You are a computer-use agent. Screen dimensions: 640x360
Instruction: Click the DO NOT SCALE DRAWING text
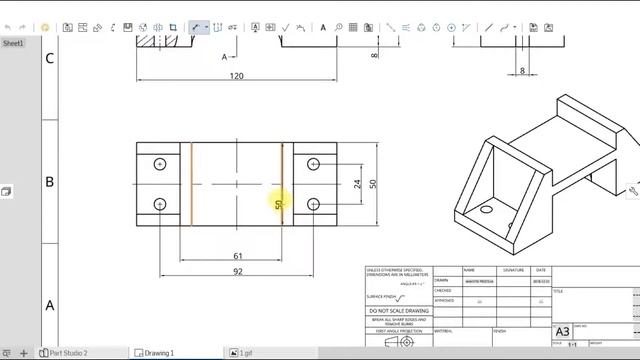point(399,311)
